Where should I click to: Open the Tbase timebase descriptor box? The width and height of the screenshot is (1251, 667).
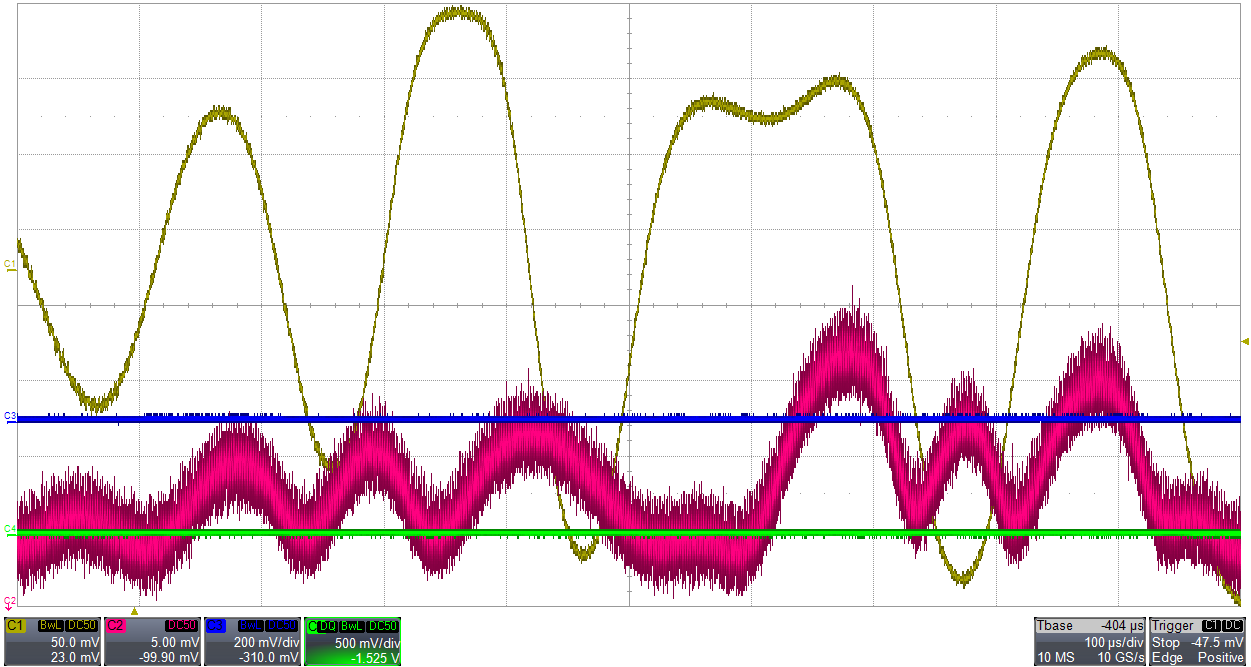[1090, 641]
